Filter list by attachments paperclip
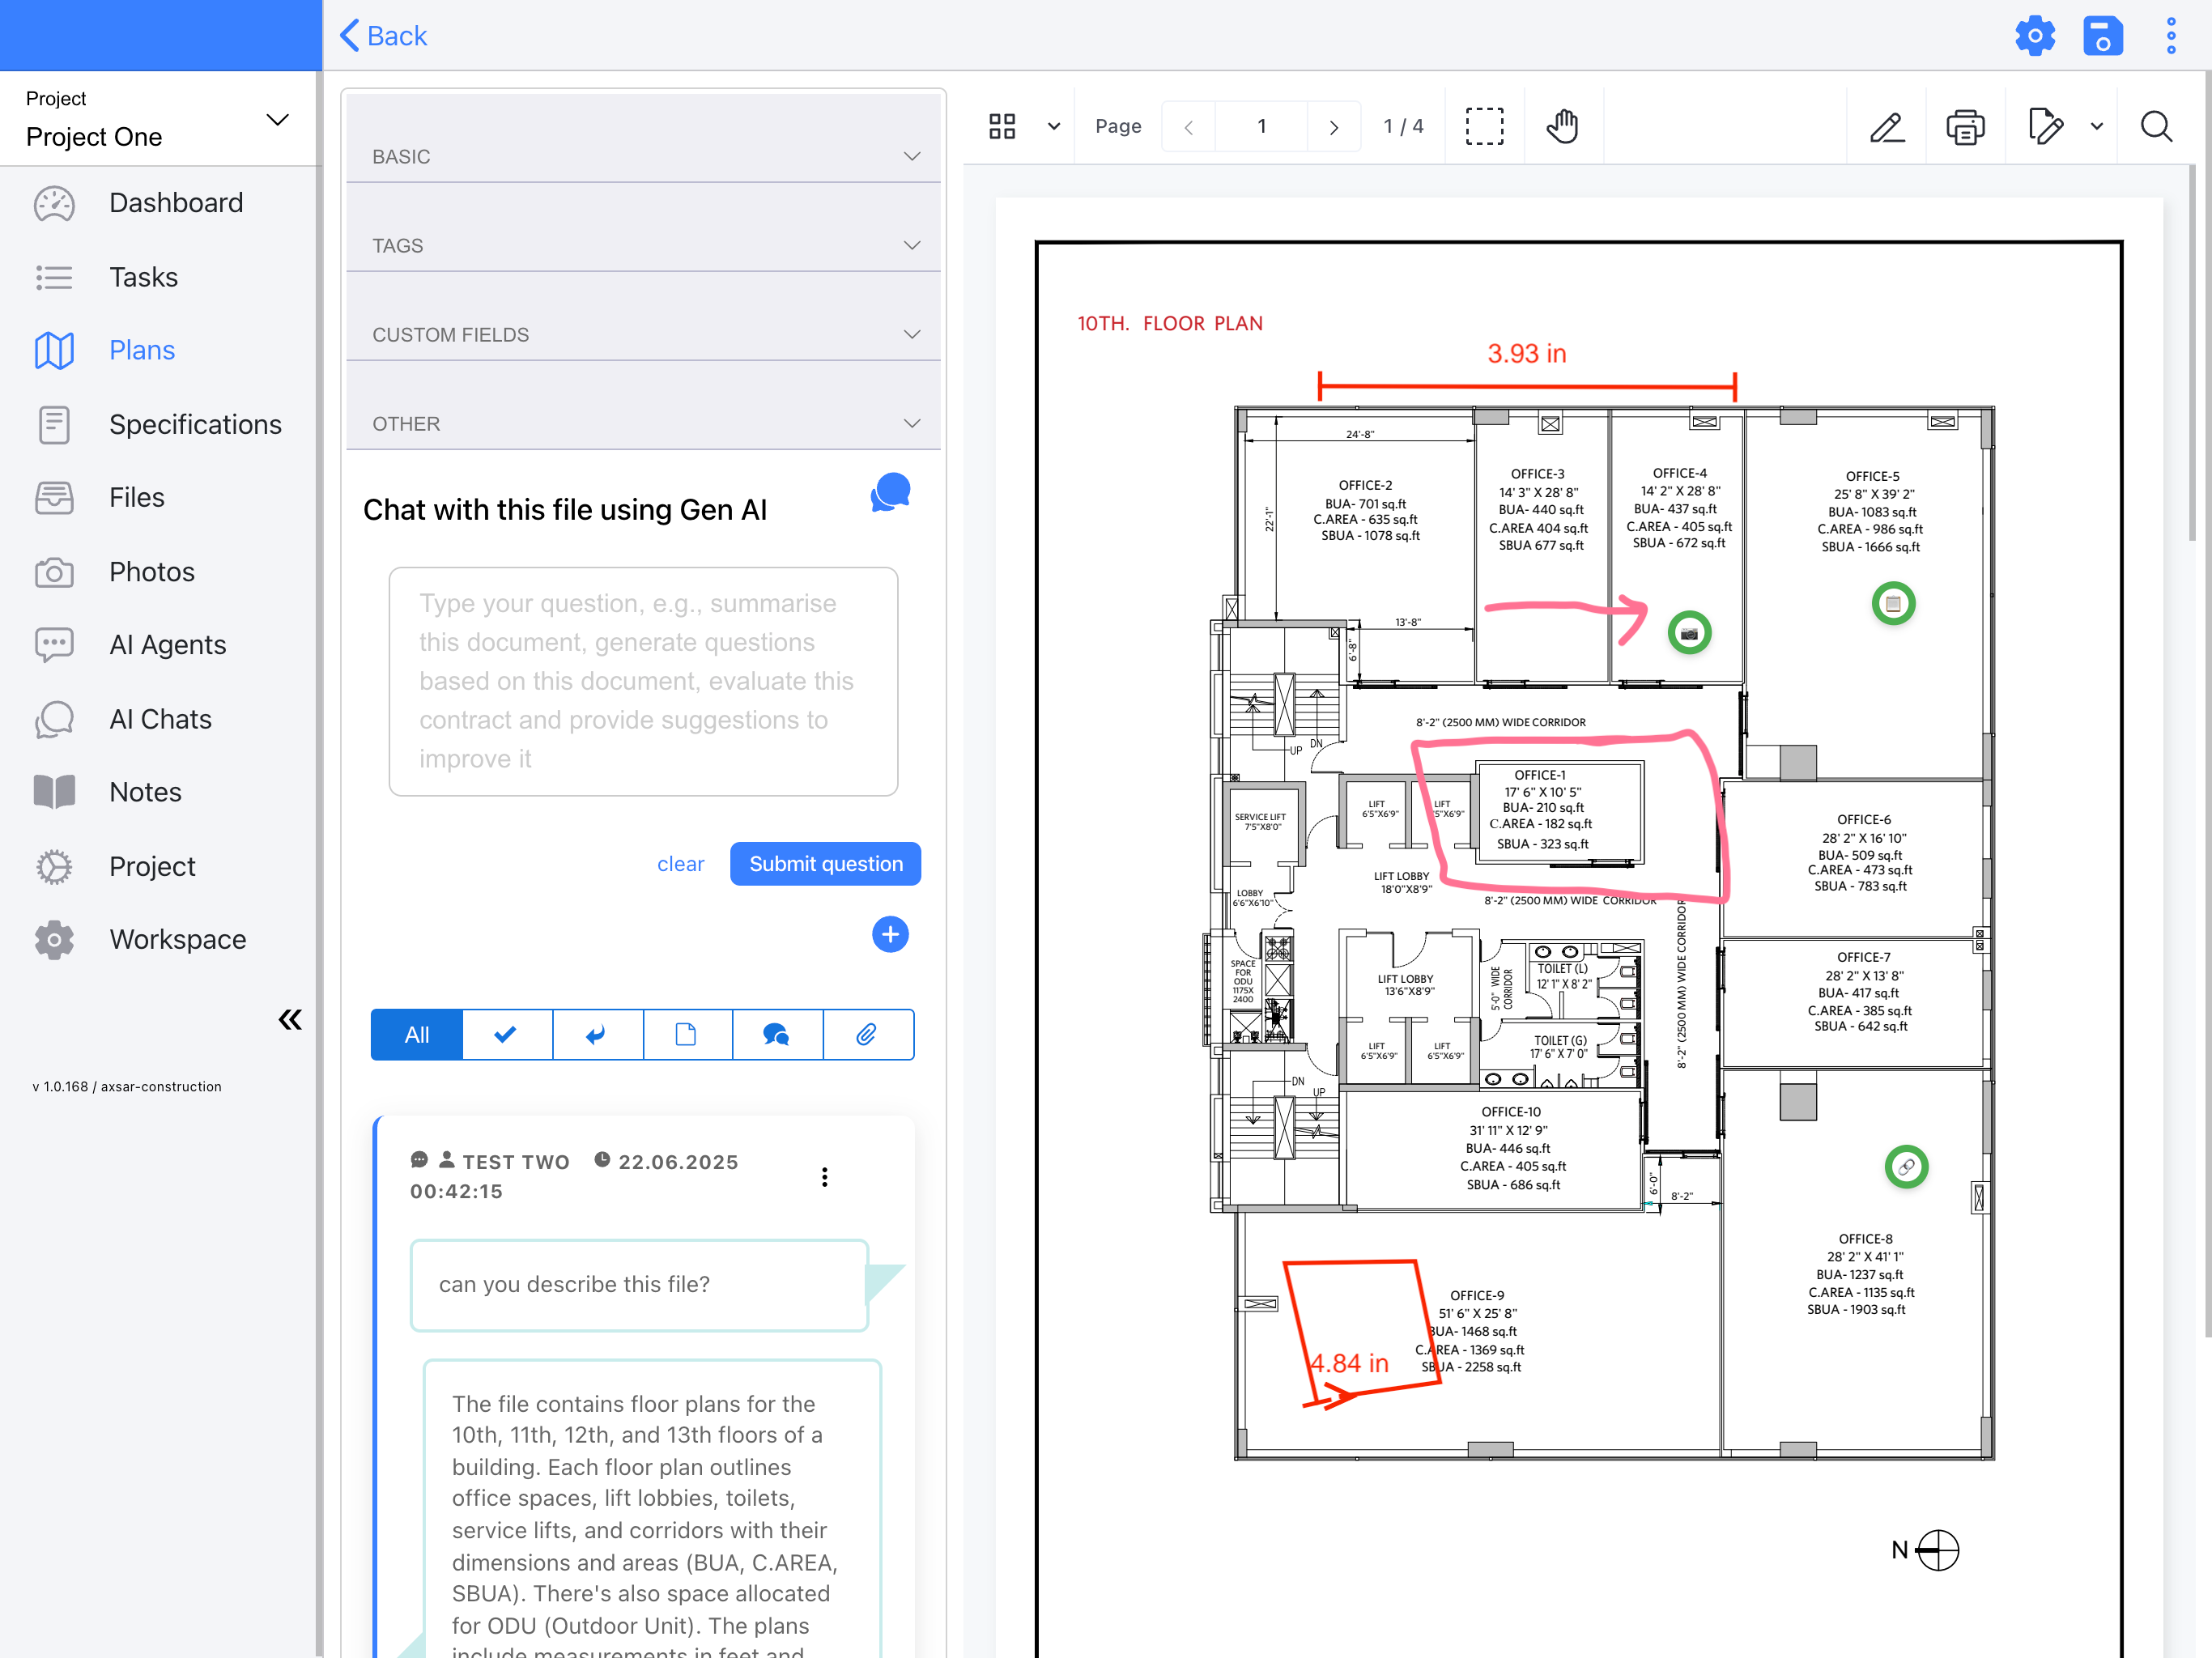 [867, 1034]
